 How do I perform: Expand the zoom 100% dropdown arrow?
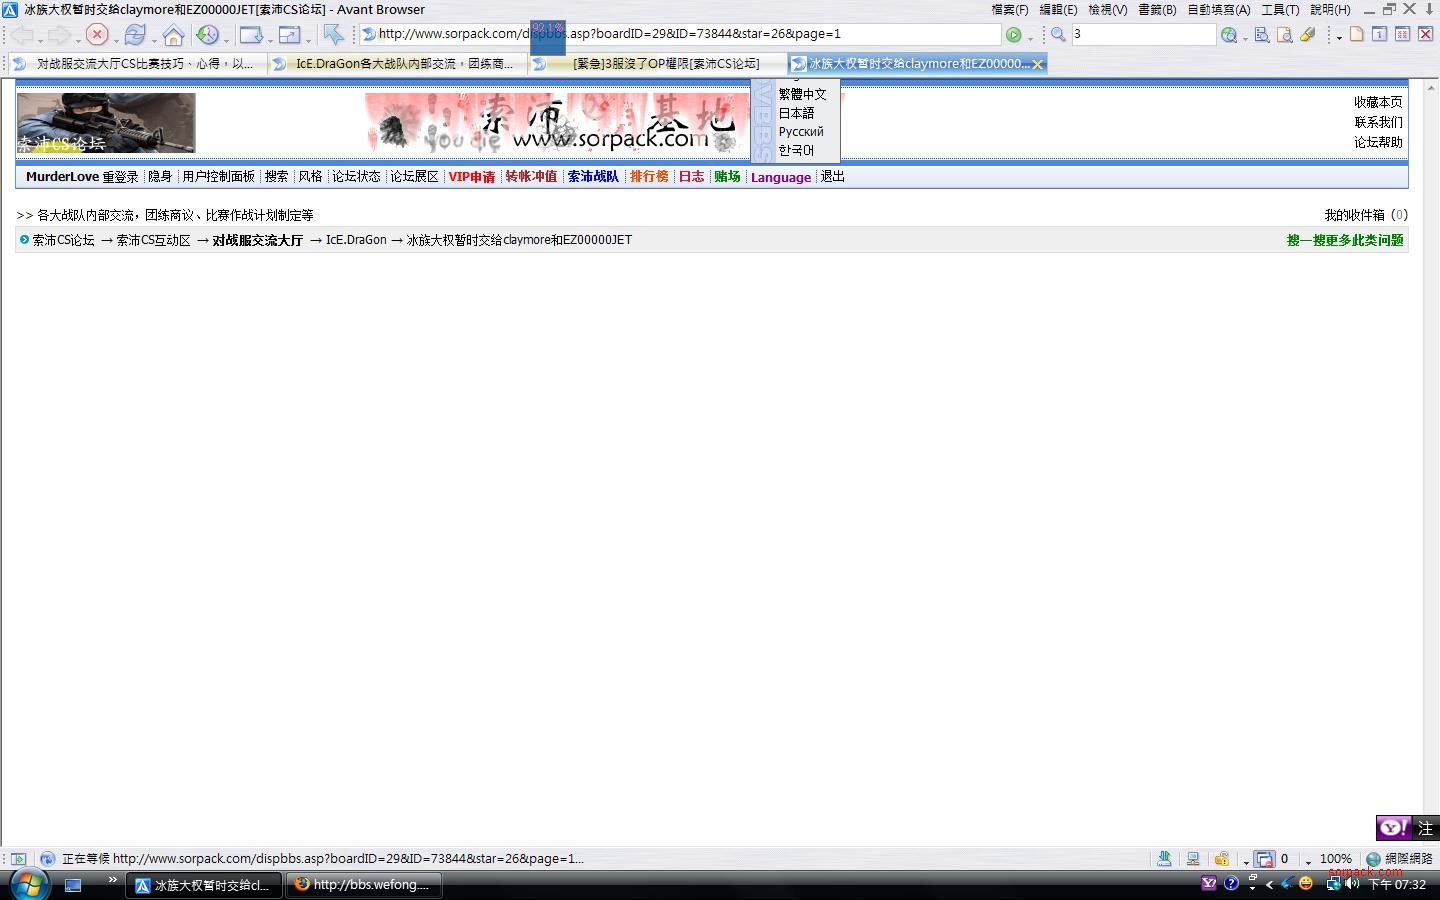pos(1308,861)
